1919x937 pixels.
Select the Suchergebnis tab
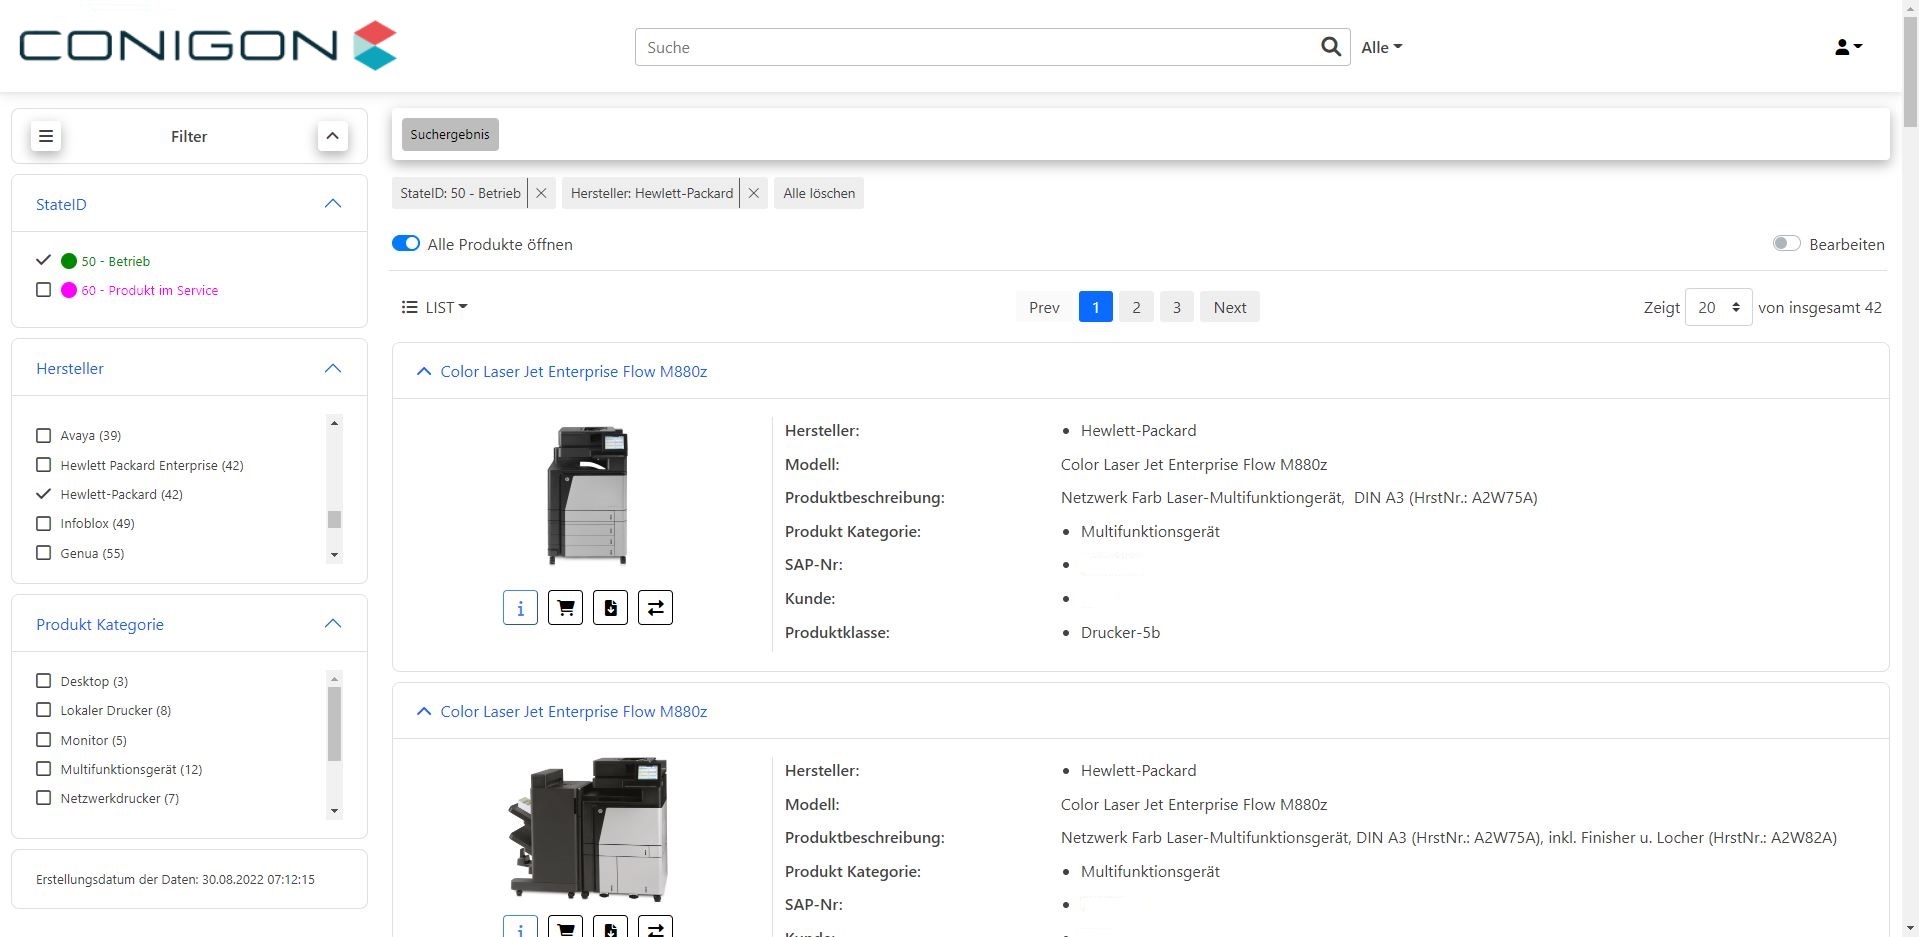[x=450, y=134]
